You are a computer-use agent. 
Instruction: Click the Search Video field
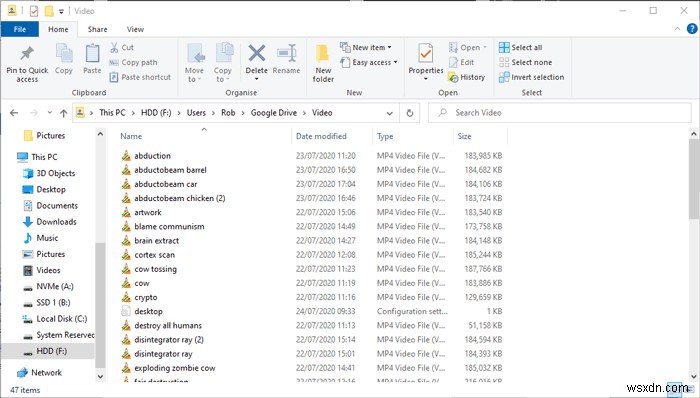[x=560, y=113]
